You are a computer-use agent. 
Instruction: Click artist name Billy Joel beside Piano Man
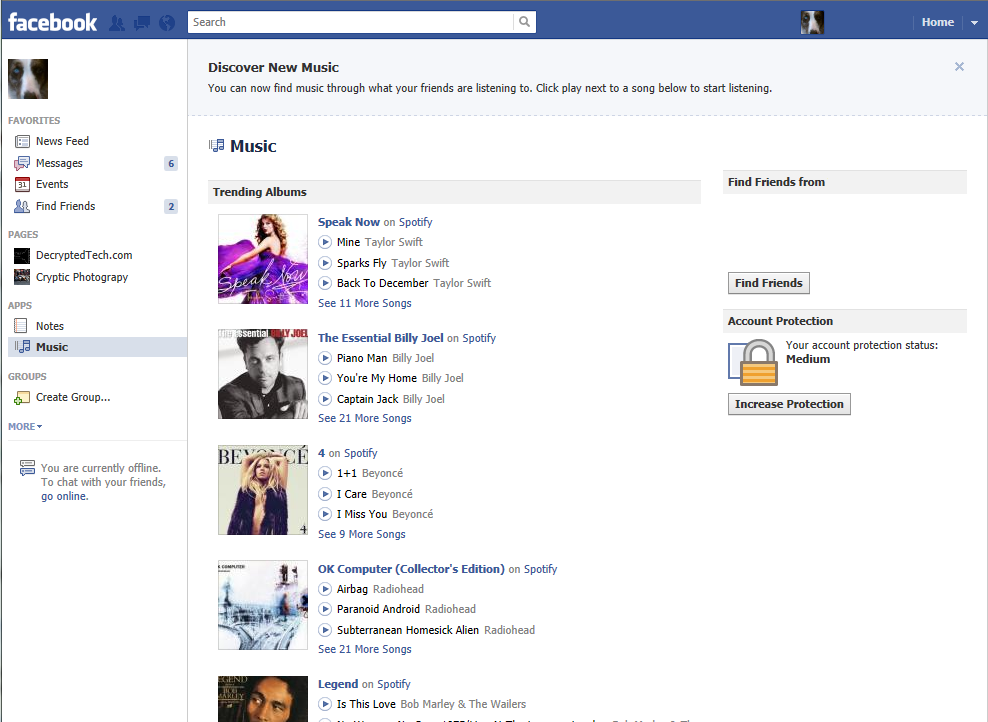click(x=413, y=358)
